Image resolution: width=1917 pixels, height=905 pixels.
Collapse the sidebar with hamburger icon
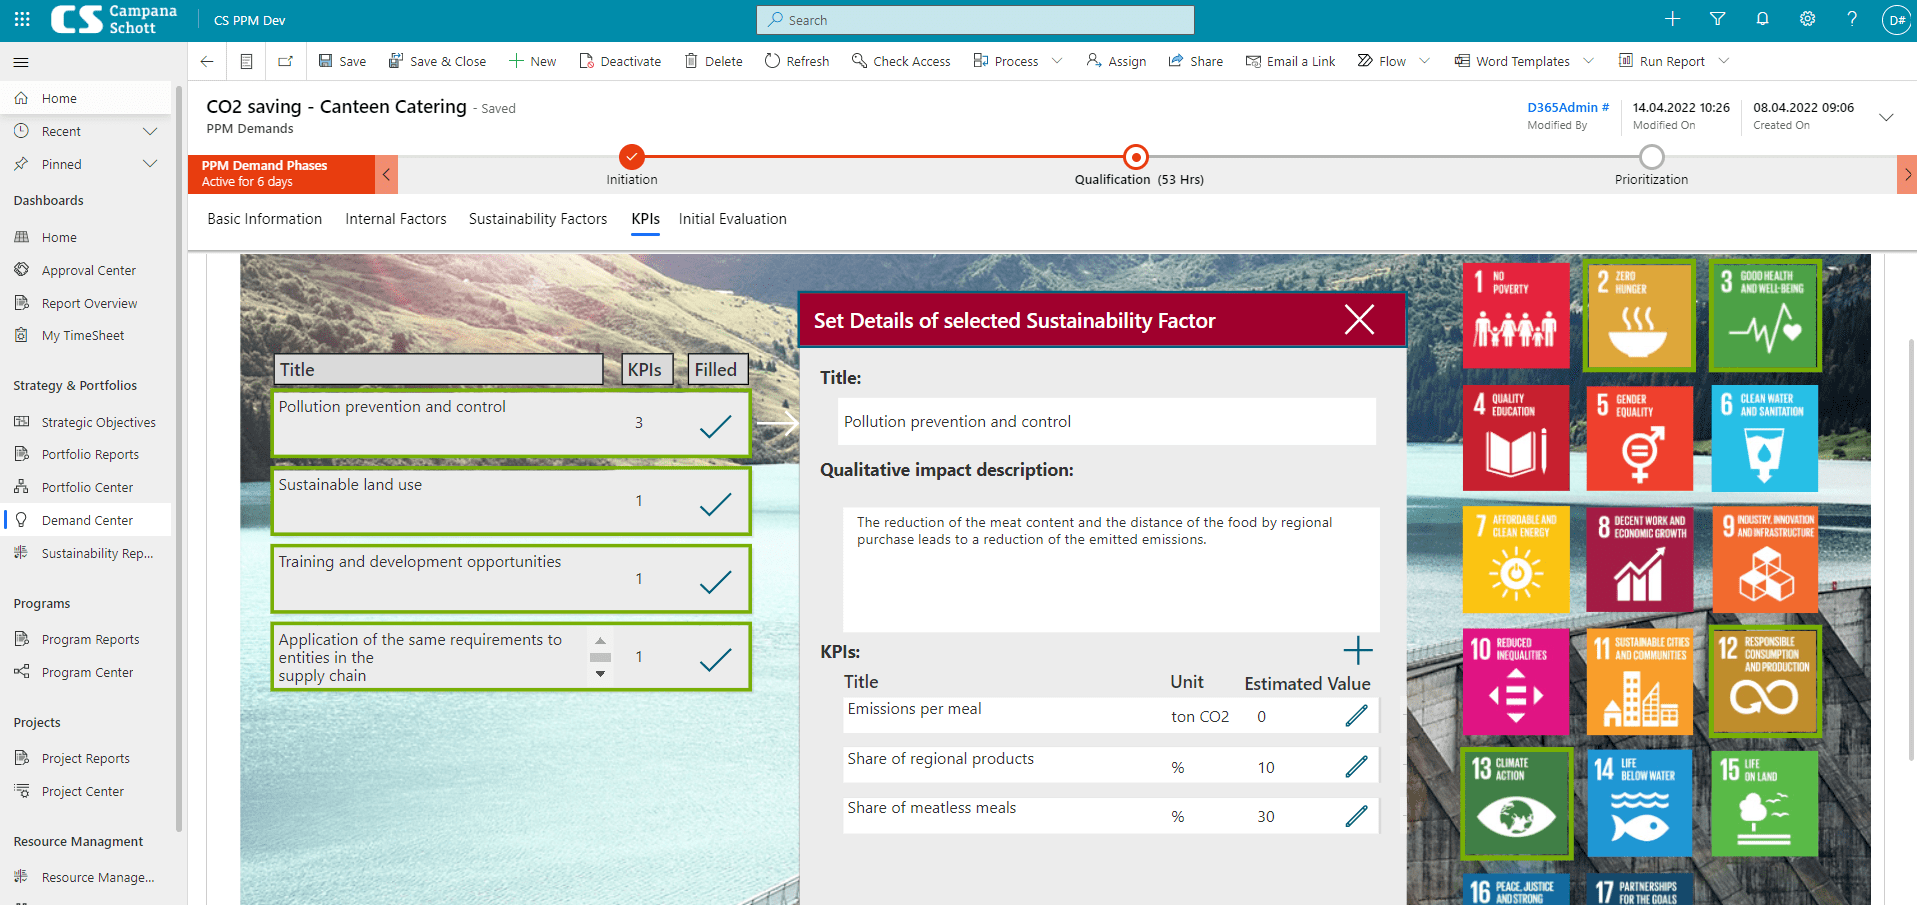click(21, 62)
